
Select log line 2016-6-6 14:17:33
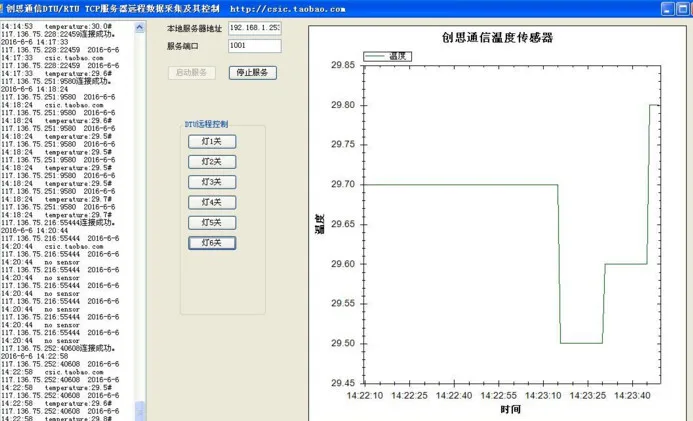click(x=34, y=42)
